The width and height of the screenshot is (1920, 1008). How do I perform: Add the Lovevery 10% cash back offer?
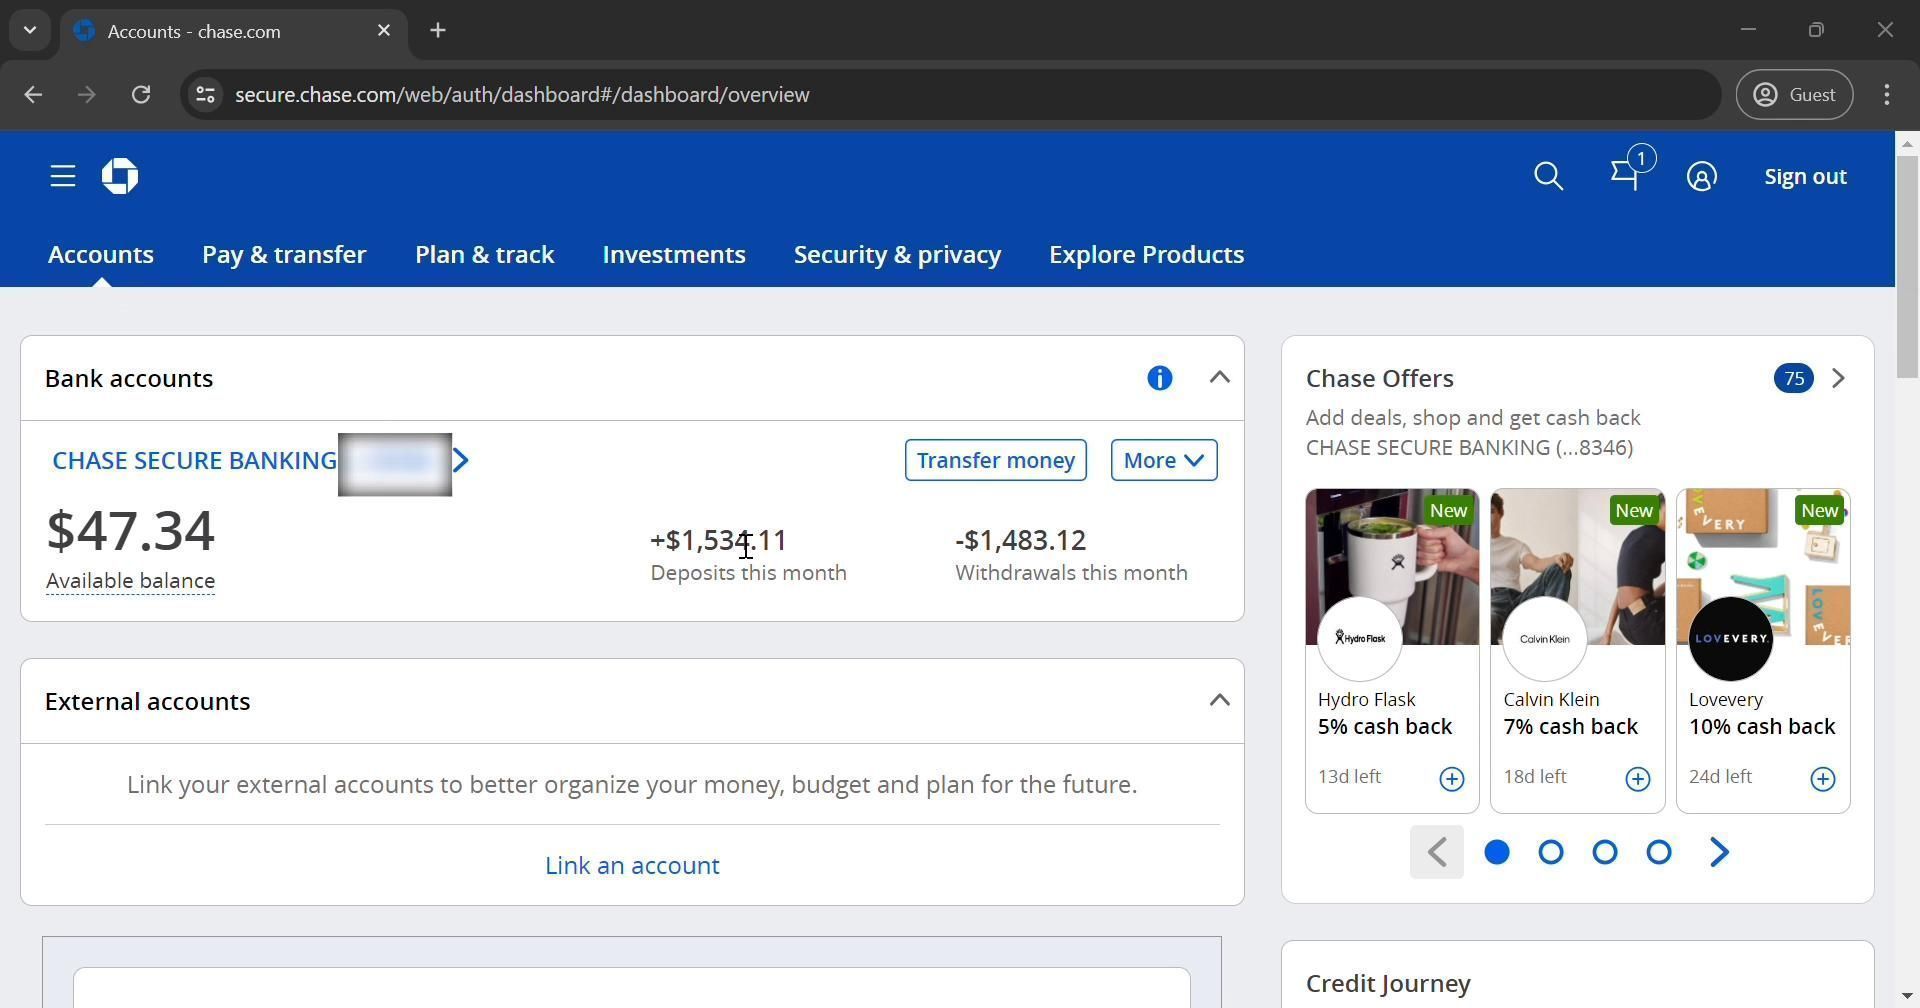tap(1822, 779)
